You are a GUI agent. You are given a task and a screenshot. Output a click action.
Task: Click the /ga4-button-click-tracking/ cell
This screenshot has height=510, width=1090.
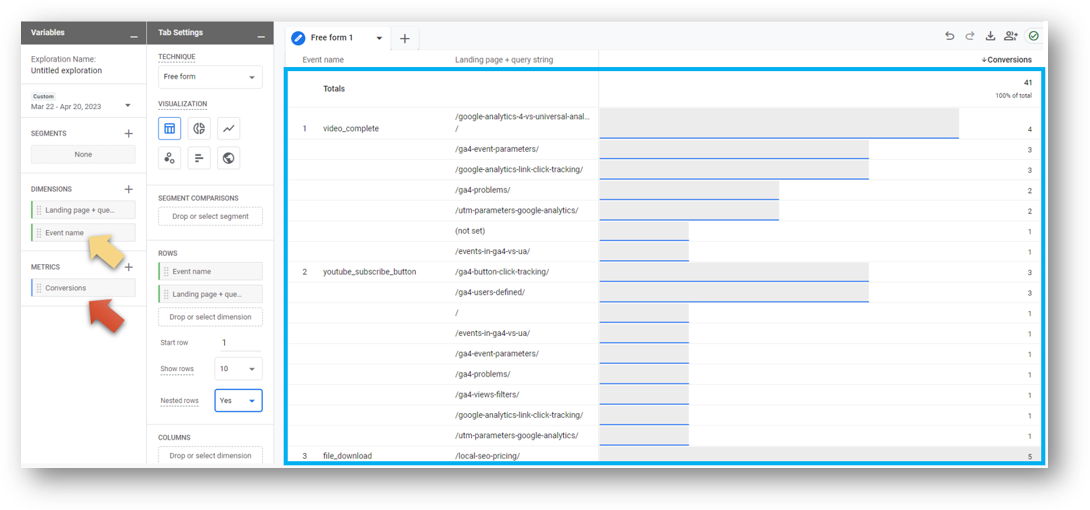[502, 272]
